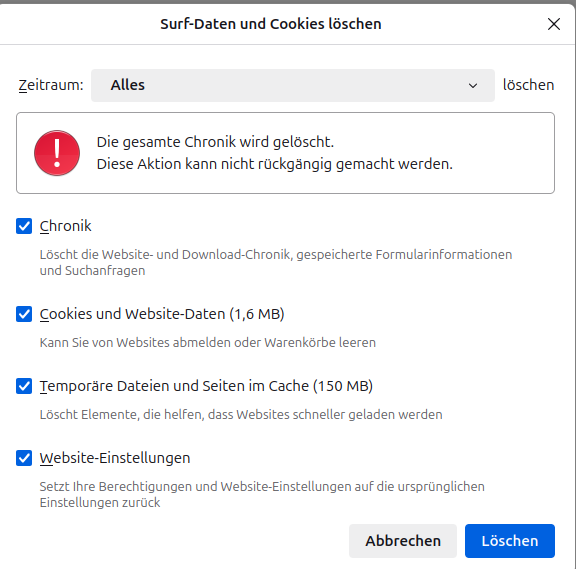Cancel with the Abbrechen button
The image size is (576, 569).
coord(403,541)
